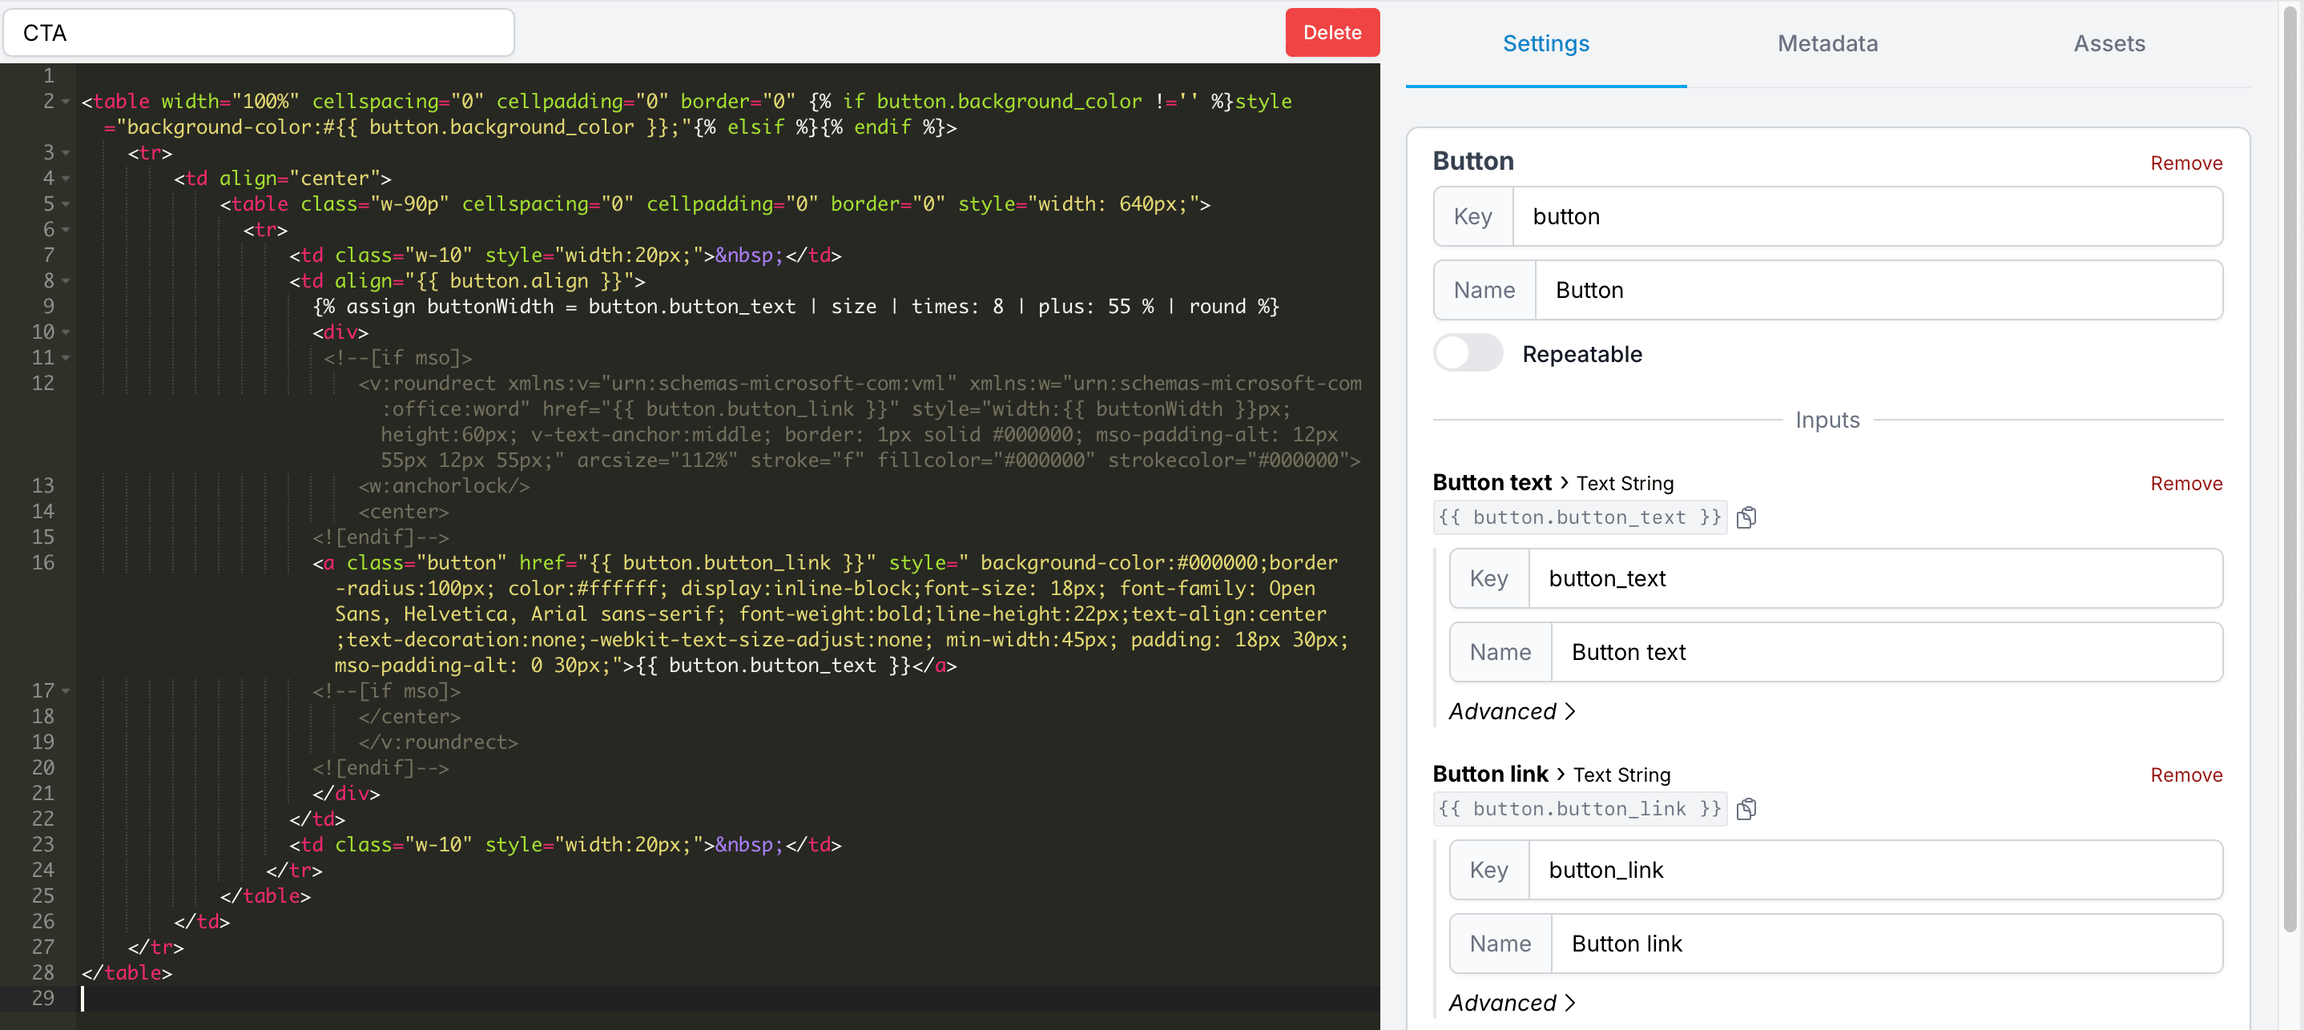Copy the button_link liquid tag
Screen dimensions: 2304x1030
[x=1746, y=809]
